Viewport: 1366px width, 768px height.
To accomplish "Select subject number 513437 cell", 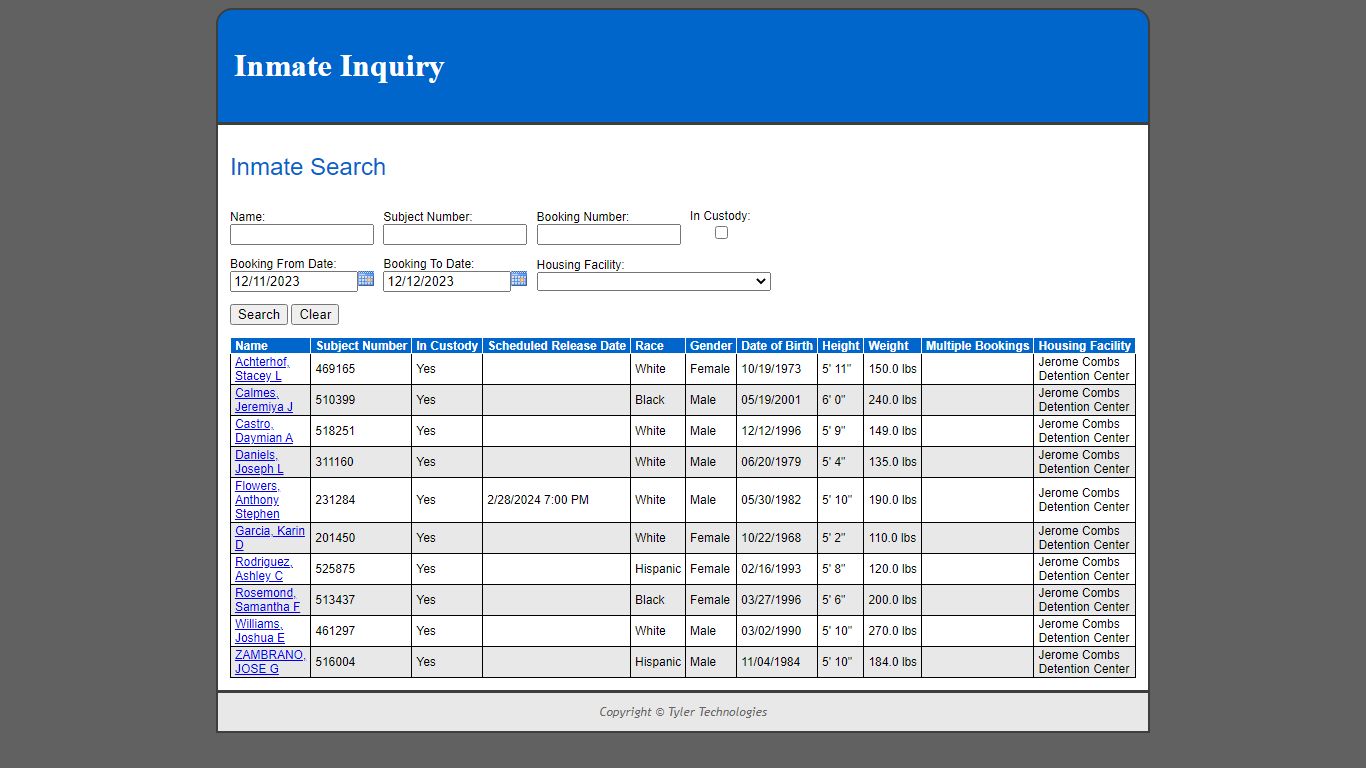I will [x=361, y=600].
